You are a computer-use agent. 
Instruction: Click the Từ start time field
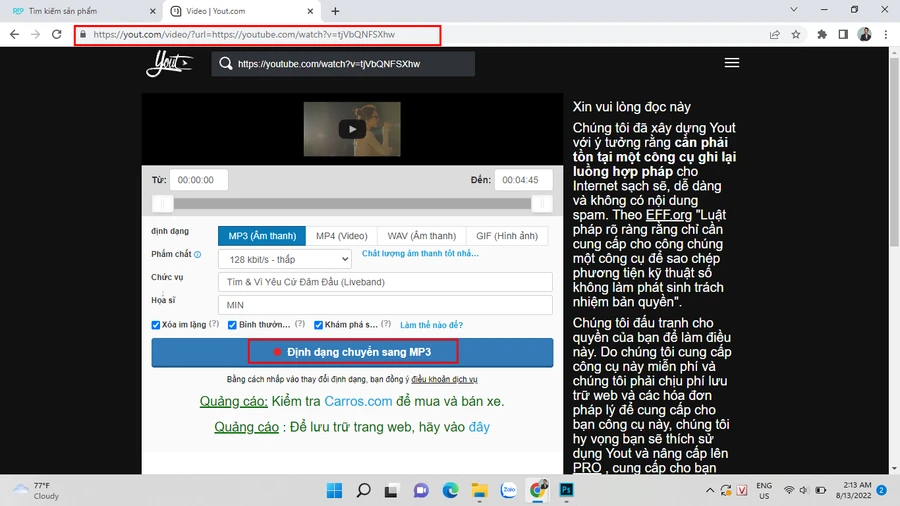tap(199, 180)
